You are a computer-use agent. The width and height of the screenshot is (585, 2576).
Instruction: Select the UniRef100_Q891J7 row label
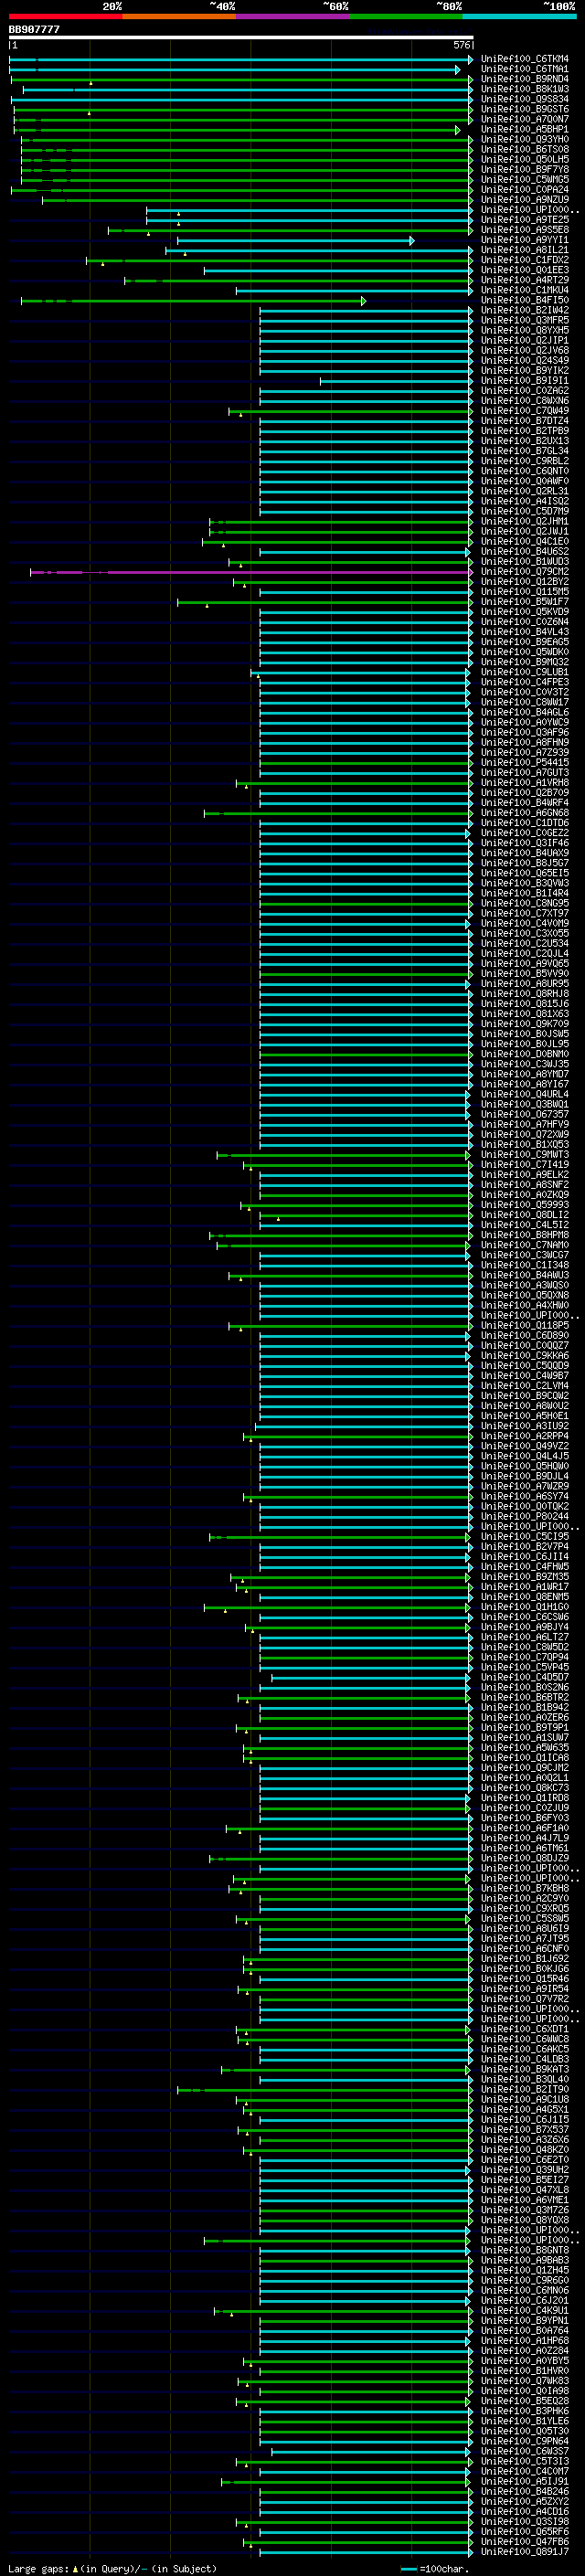(525, 2551)
